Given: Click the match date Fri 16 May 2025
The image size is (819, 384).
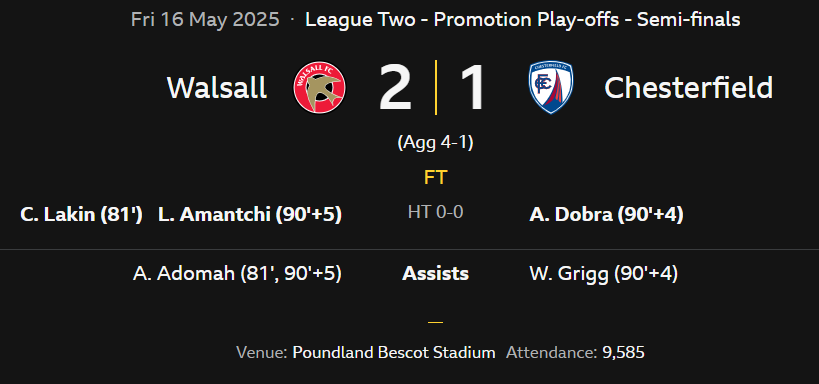Looking at the screenshot, I should click(205, 20).
